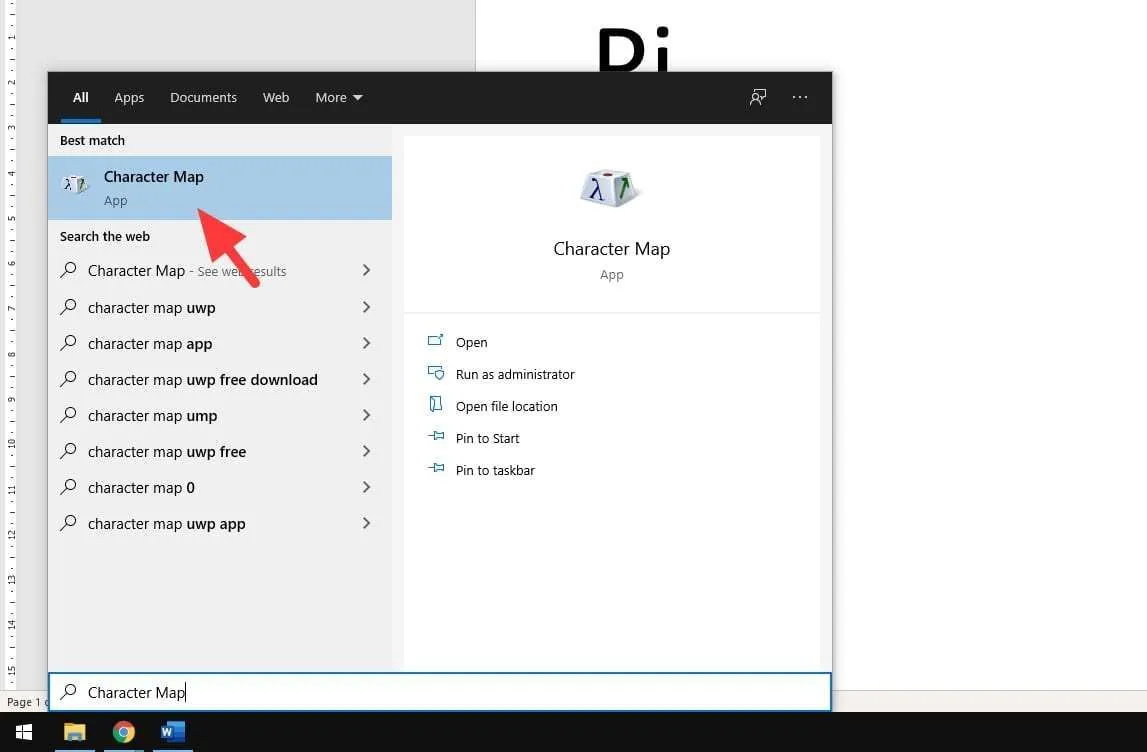Image resolution: width=1147 pixels, height=752 pixels.
Task: Click the 'Character Map' title in preview pane
Action: [612, 249]
